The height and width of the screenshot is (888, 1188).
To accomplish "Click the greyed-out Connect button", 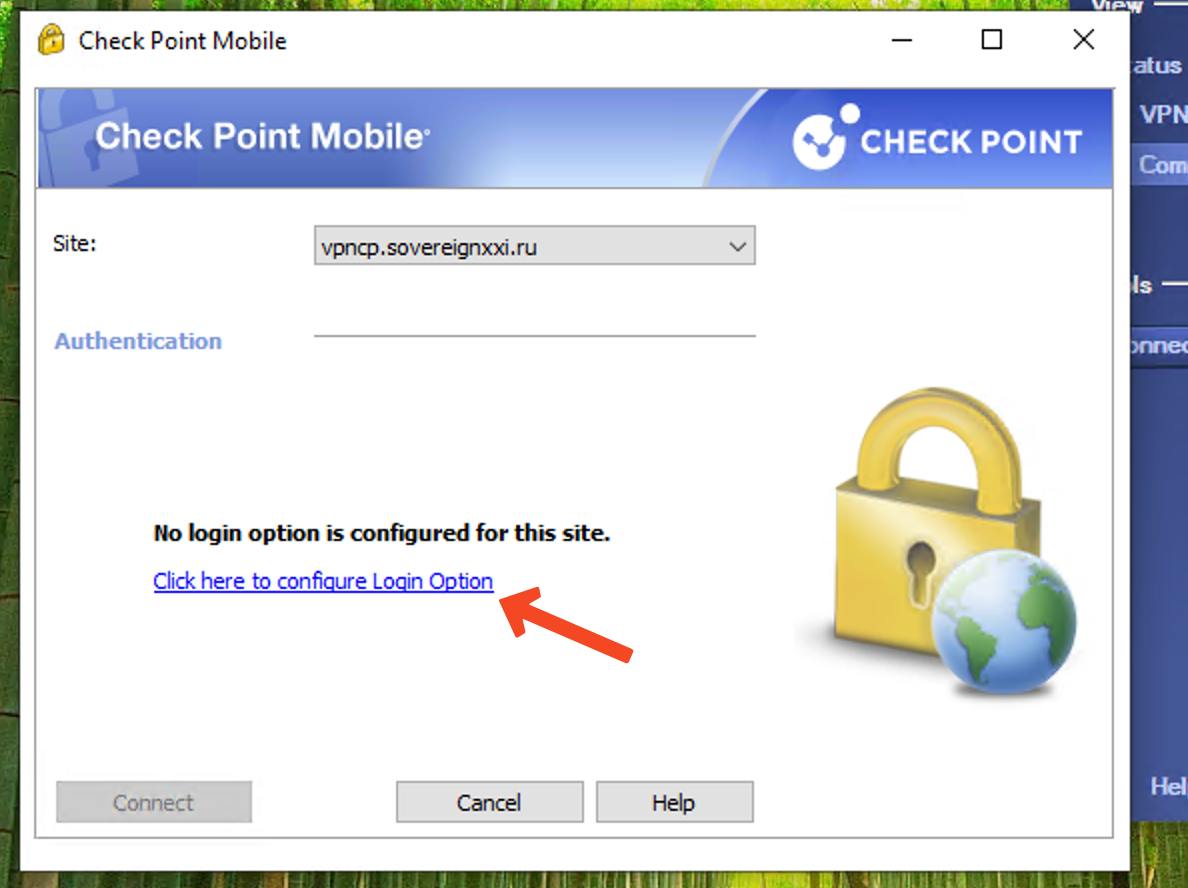I will (154, 802).
